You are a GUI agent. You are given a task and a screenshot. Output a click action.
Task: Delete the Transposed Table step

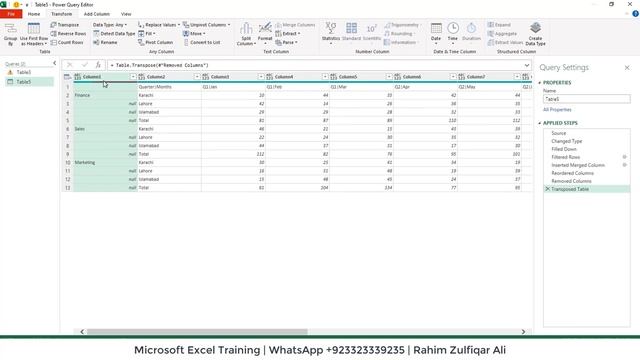tap(547, 189)
